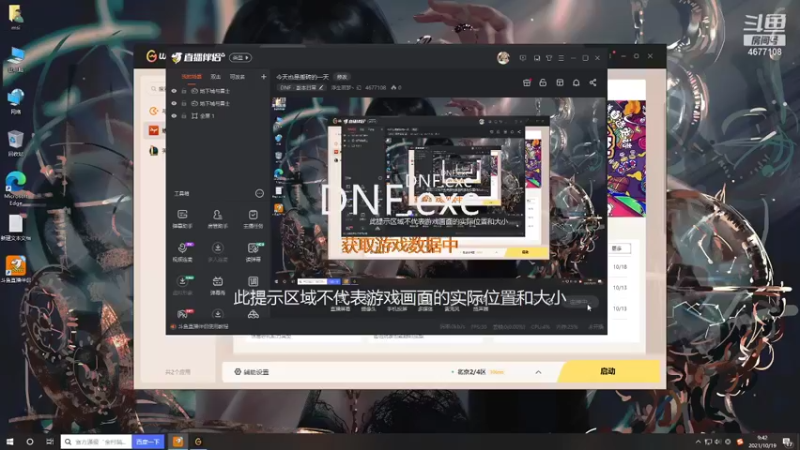
Task: Click the 百度一下 button in taskbar
Action: 148,442
